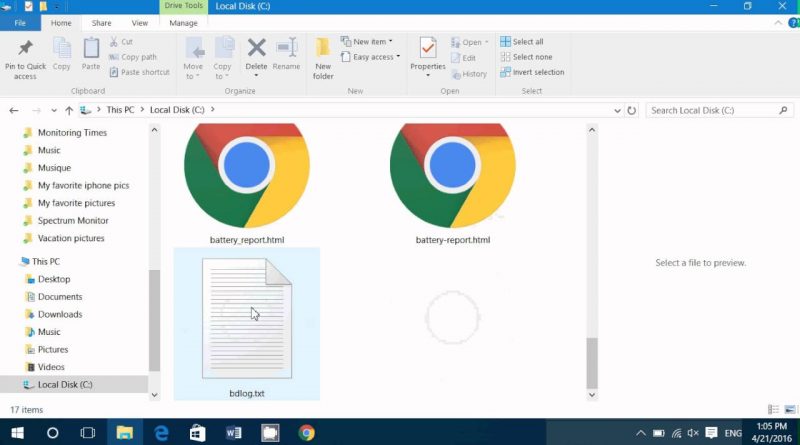Select the battery-report.html Chrome file
This screenshot has width=800, height=445.
[x=453, y=184]
